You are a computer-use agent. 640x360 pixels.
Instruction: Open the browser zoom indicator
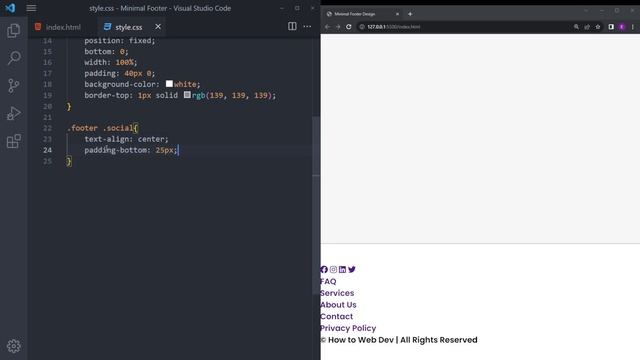pyautogui.click(x=576, y=27)
